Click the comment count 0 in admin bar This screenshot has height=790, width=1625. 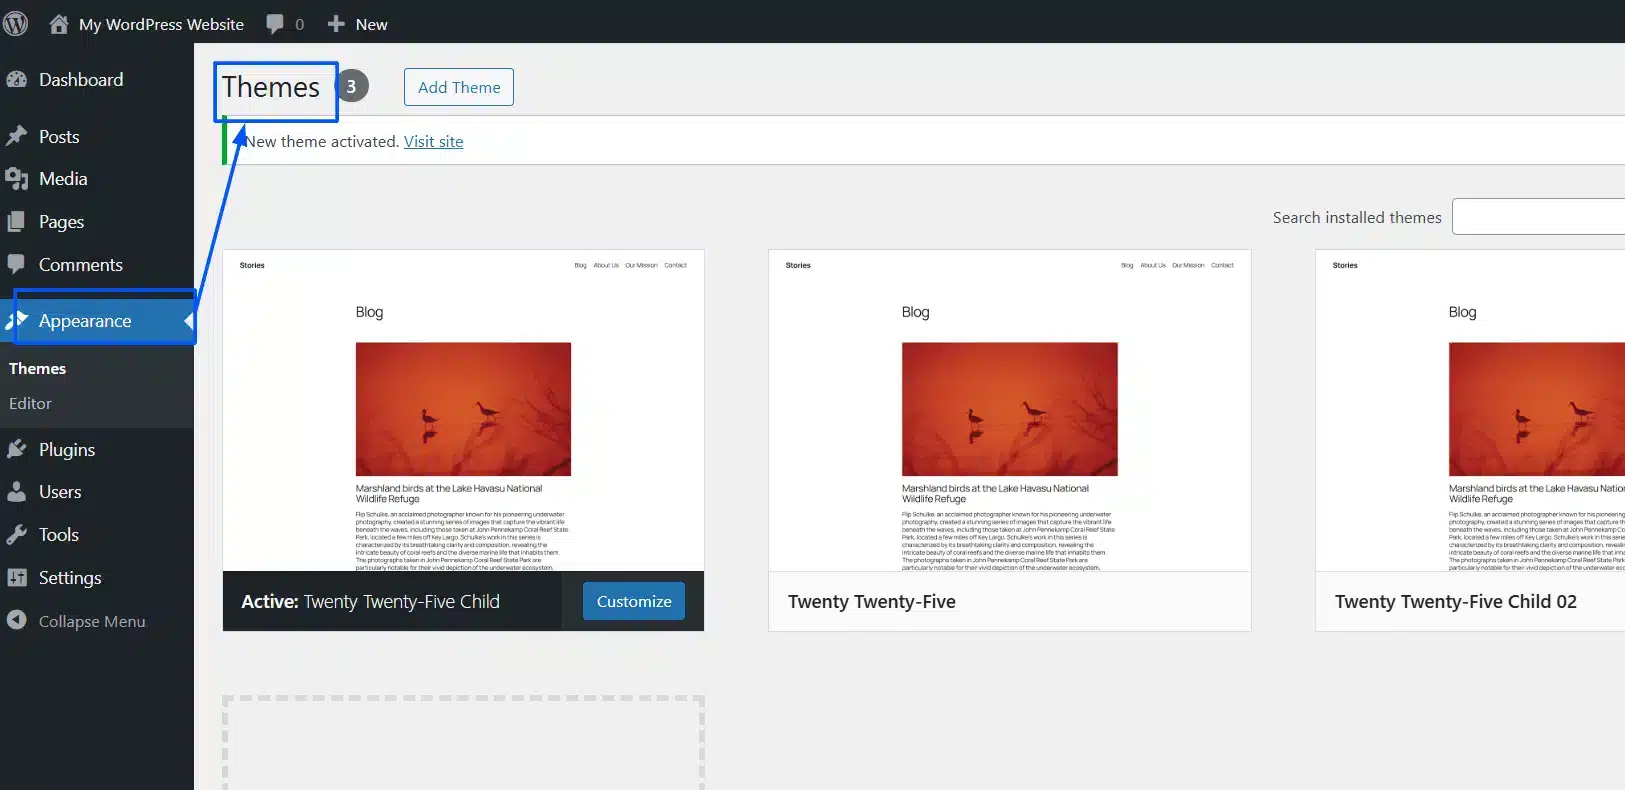pos(299,24)
